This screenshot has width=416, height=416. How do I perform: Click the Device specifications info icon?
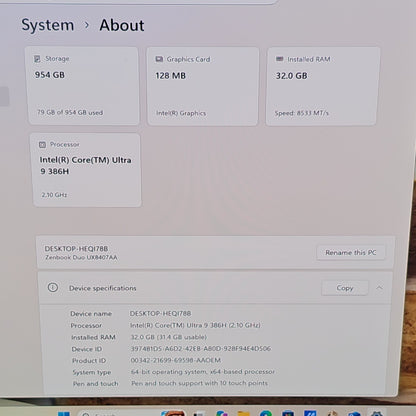tap(53, 287)
